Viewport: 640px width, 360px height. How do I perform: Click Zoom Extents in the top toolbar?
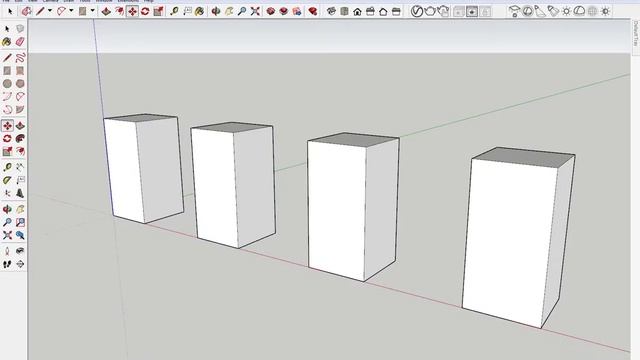(x=255, y=11)
